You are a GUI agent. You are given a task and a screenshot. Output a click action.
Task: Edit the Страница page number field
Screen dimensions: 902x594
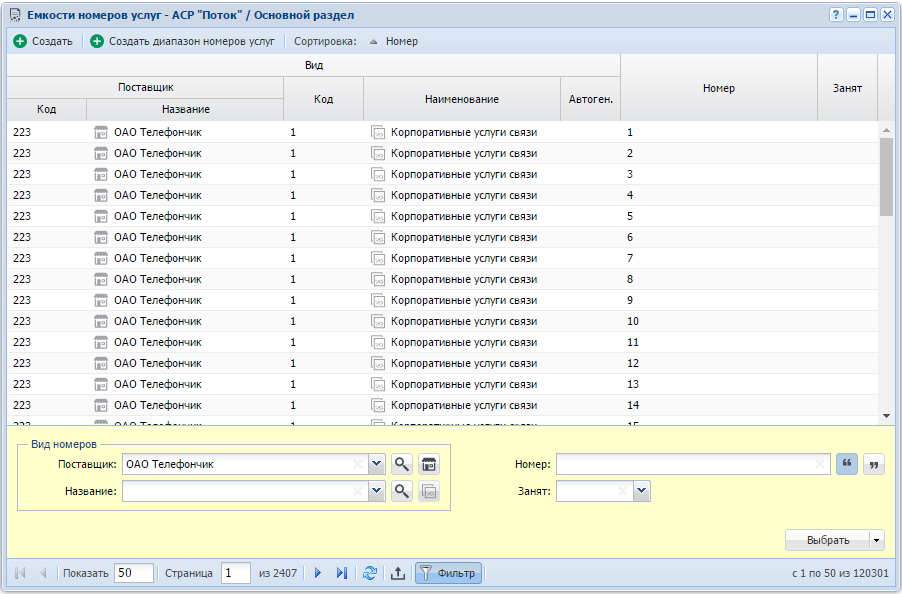pyautogui.click(x=235, y=573)
